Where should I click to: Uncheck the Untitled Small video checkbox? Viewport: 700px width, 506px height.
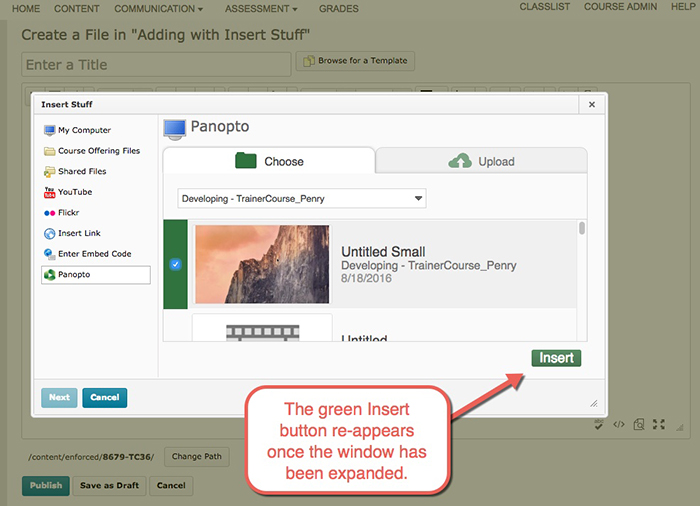(175, 264)
